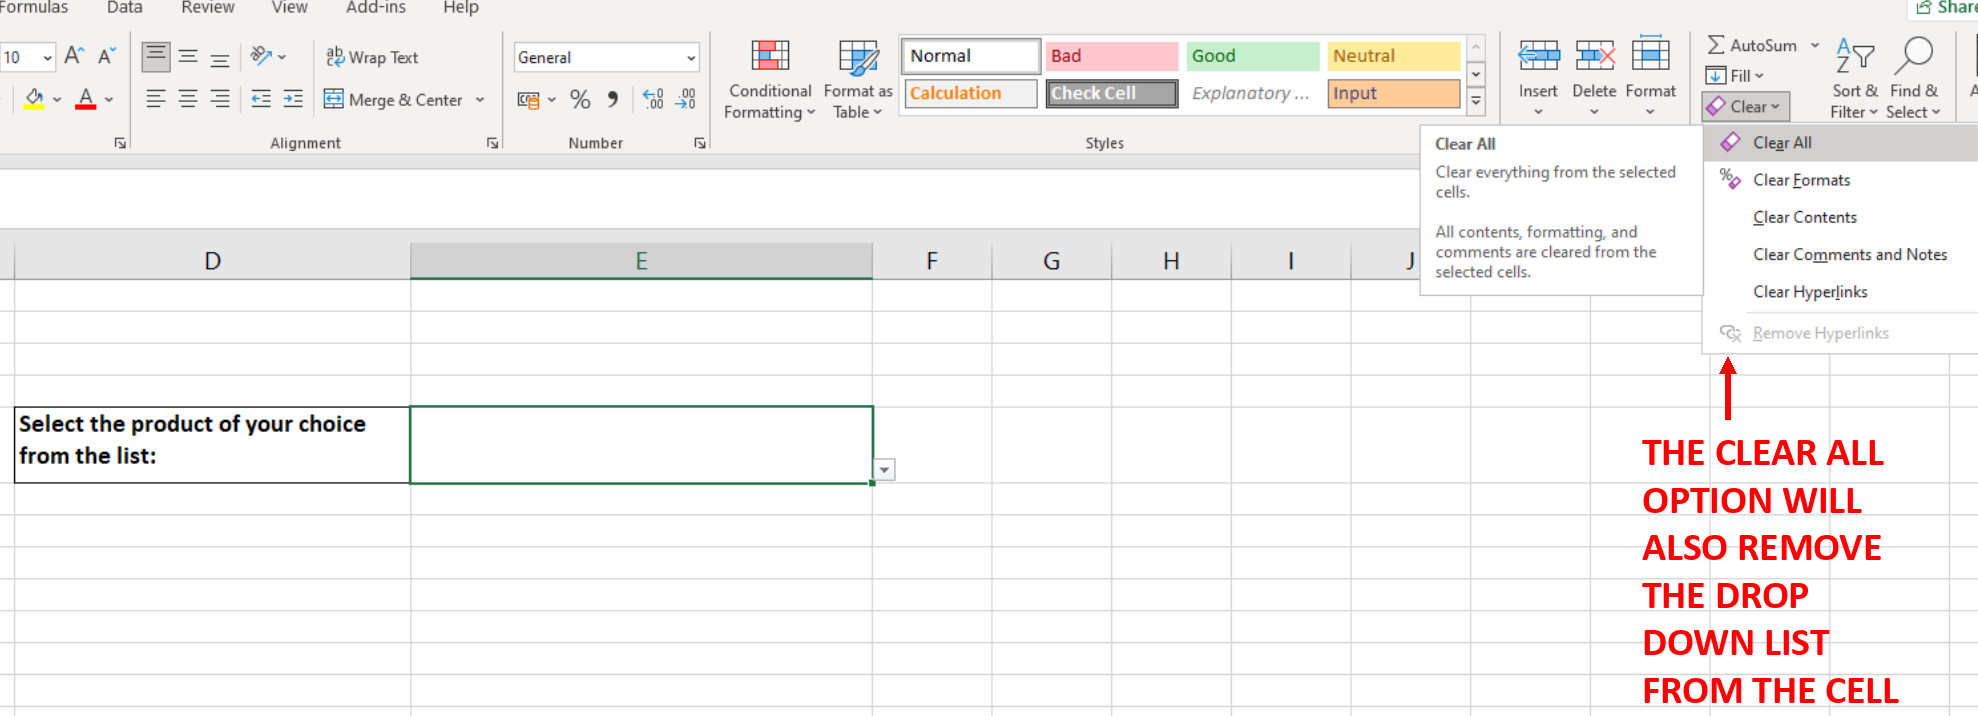Apply middle align to cell text
1978x716 pixels.
[188, 57]
